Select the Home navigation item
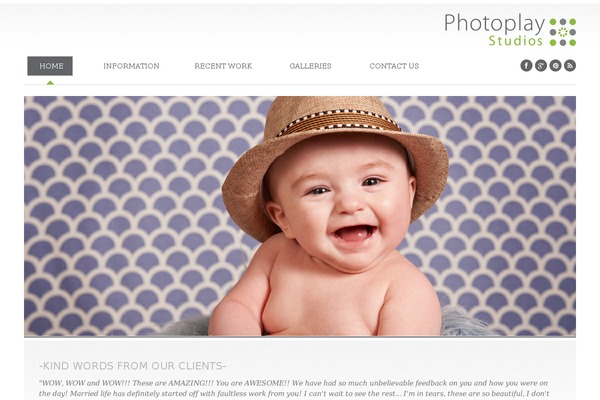This screenshot has width=600, height=400. tap(50, 66)
